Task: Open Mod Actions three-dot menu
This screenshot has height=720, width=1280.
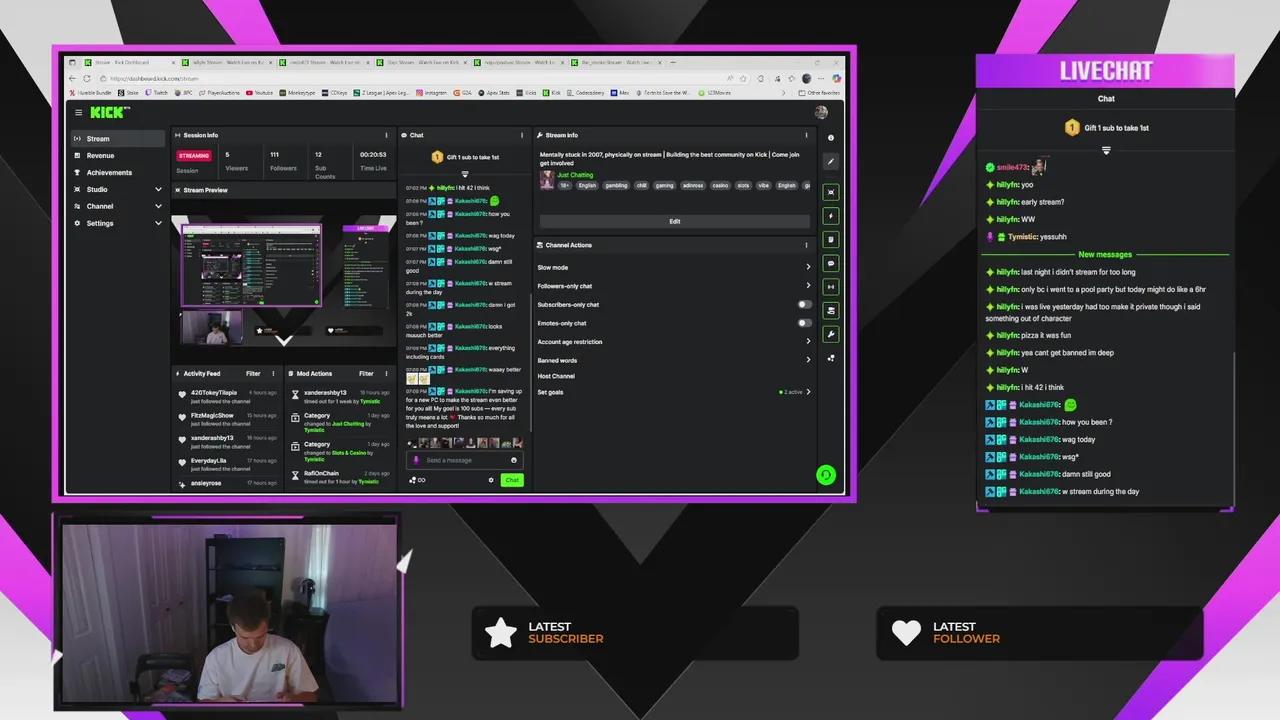Action: (x=386, y=374)
